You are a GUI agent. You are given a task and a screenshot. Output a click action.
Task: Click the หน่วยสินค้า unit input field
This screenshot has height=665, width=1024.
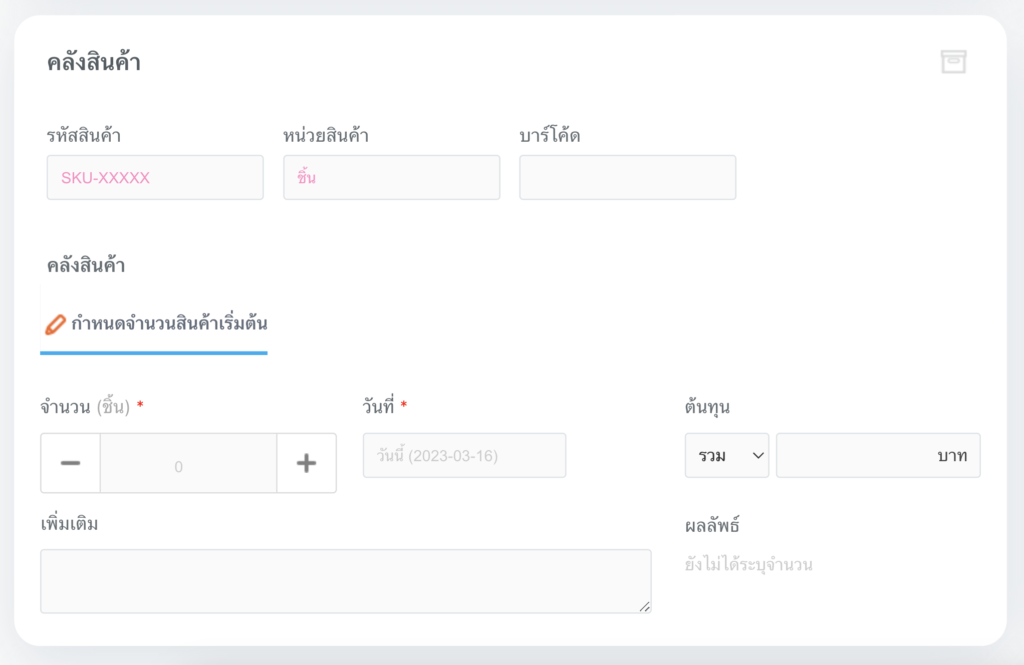(x=391, y=178)
